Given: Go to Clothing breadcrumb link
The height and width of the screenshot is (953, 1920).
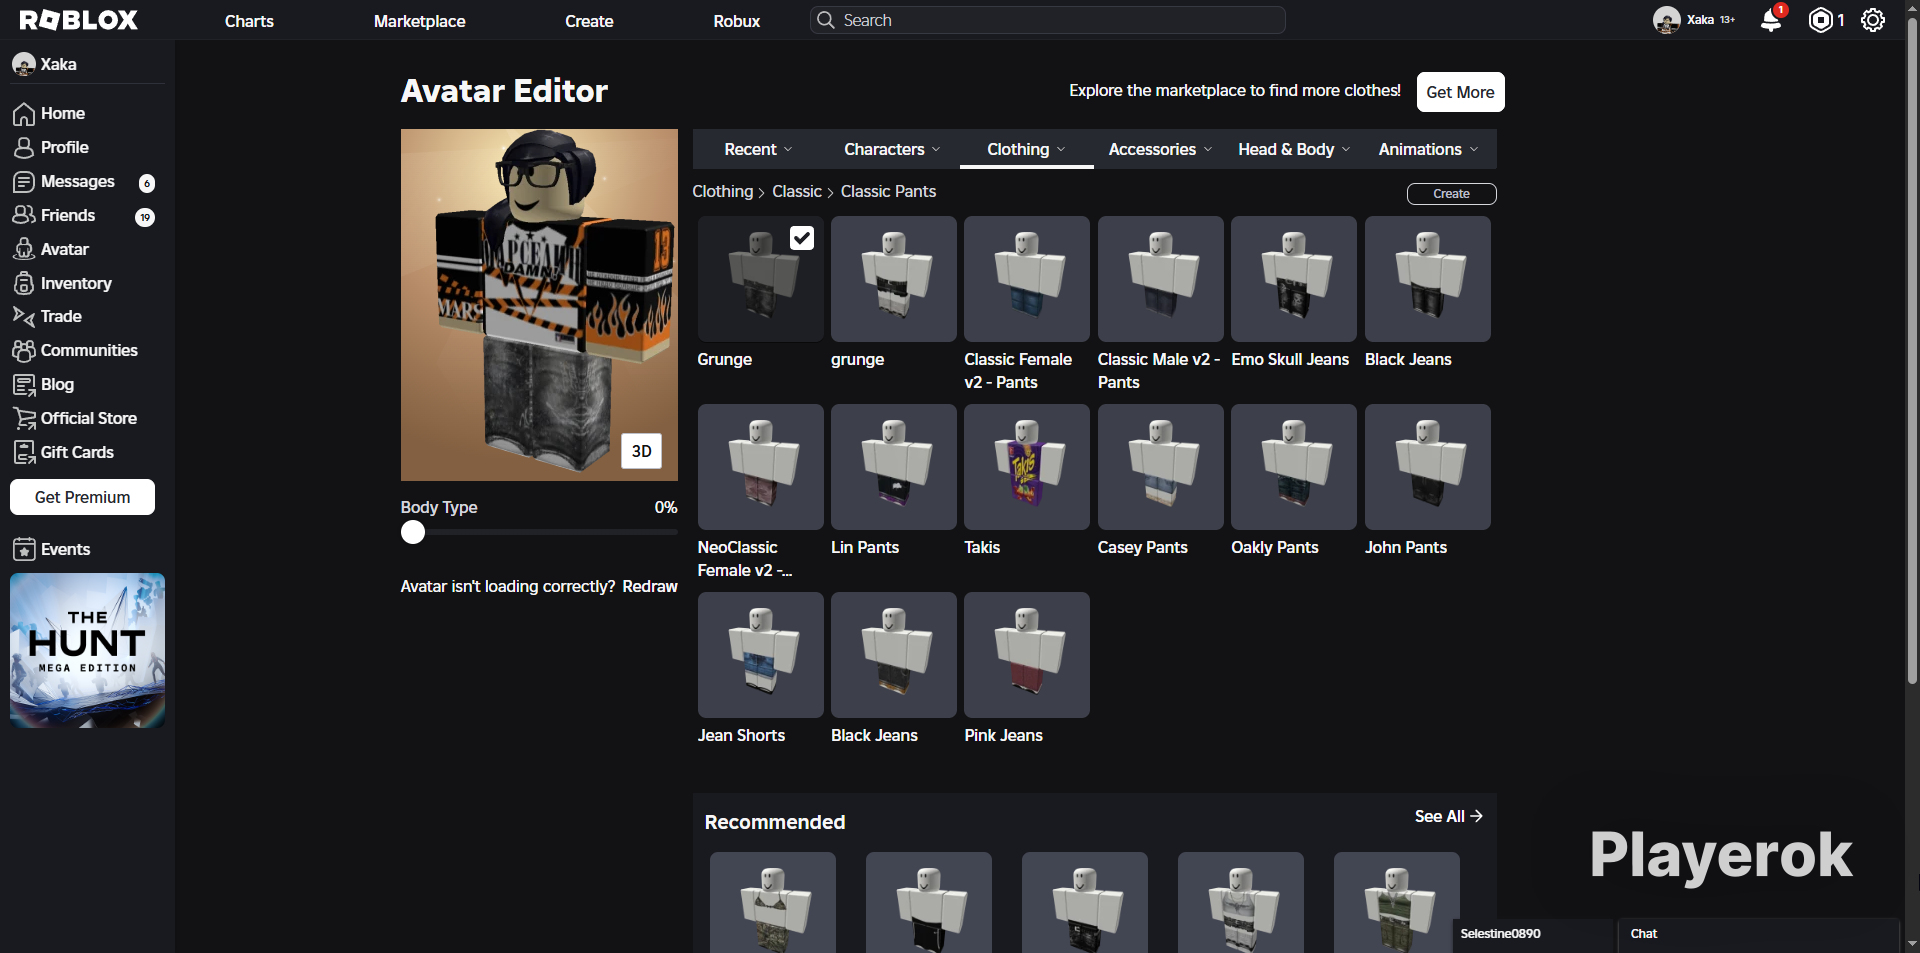Looking at the screenshot, I should [x=723, y=191].
